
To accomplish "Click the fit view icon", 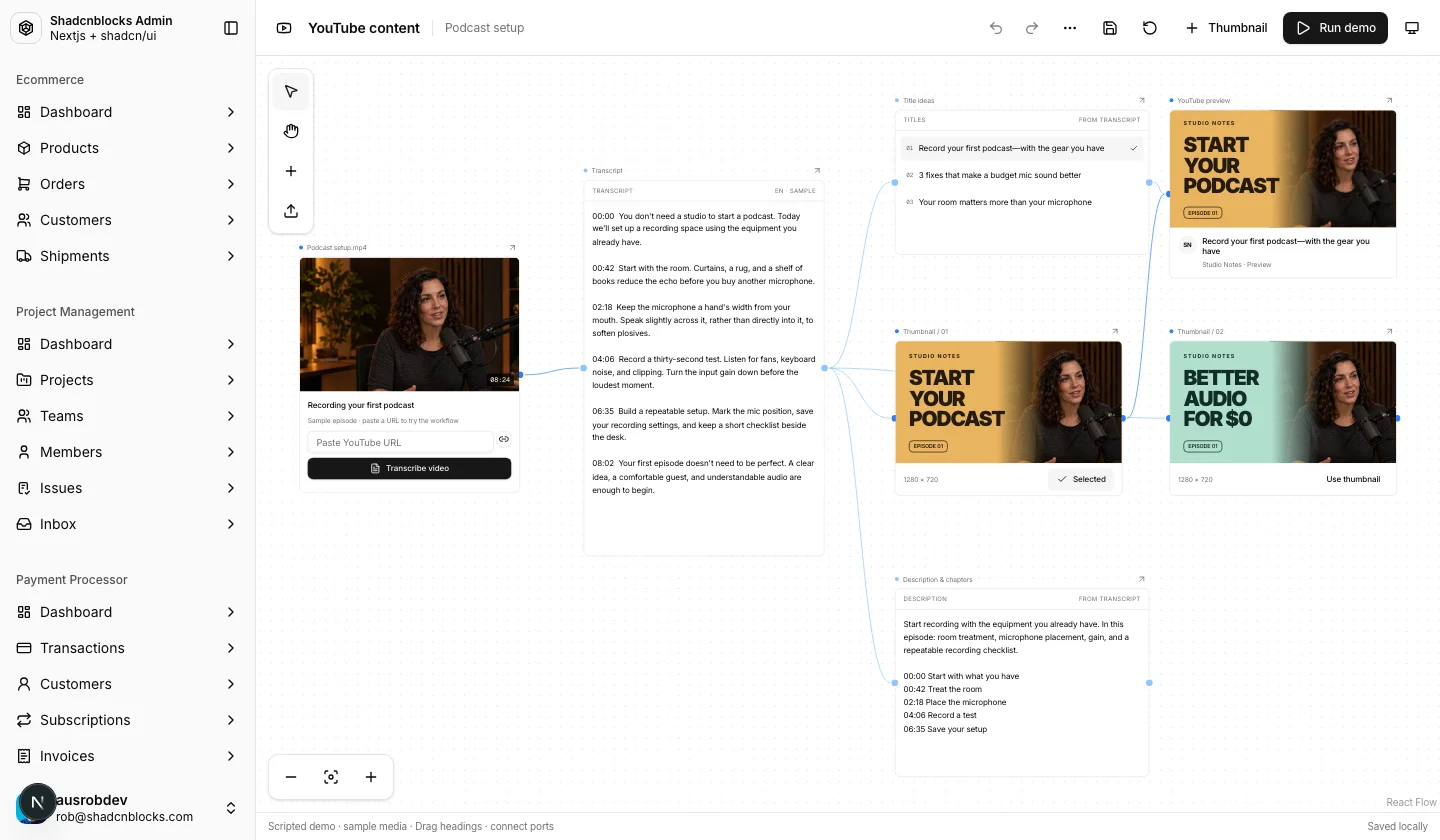I will click(x=331, y=777).
